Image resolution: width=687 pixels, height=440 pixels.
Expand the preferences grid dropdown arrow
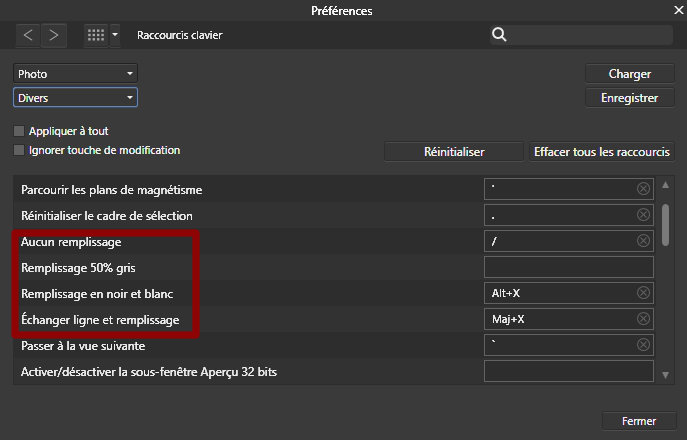(x=115, y=35)
